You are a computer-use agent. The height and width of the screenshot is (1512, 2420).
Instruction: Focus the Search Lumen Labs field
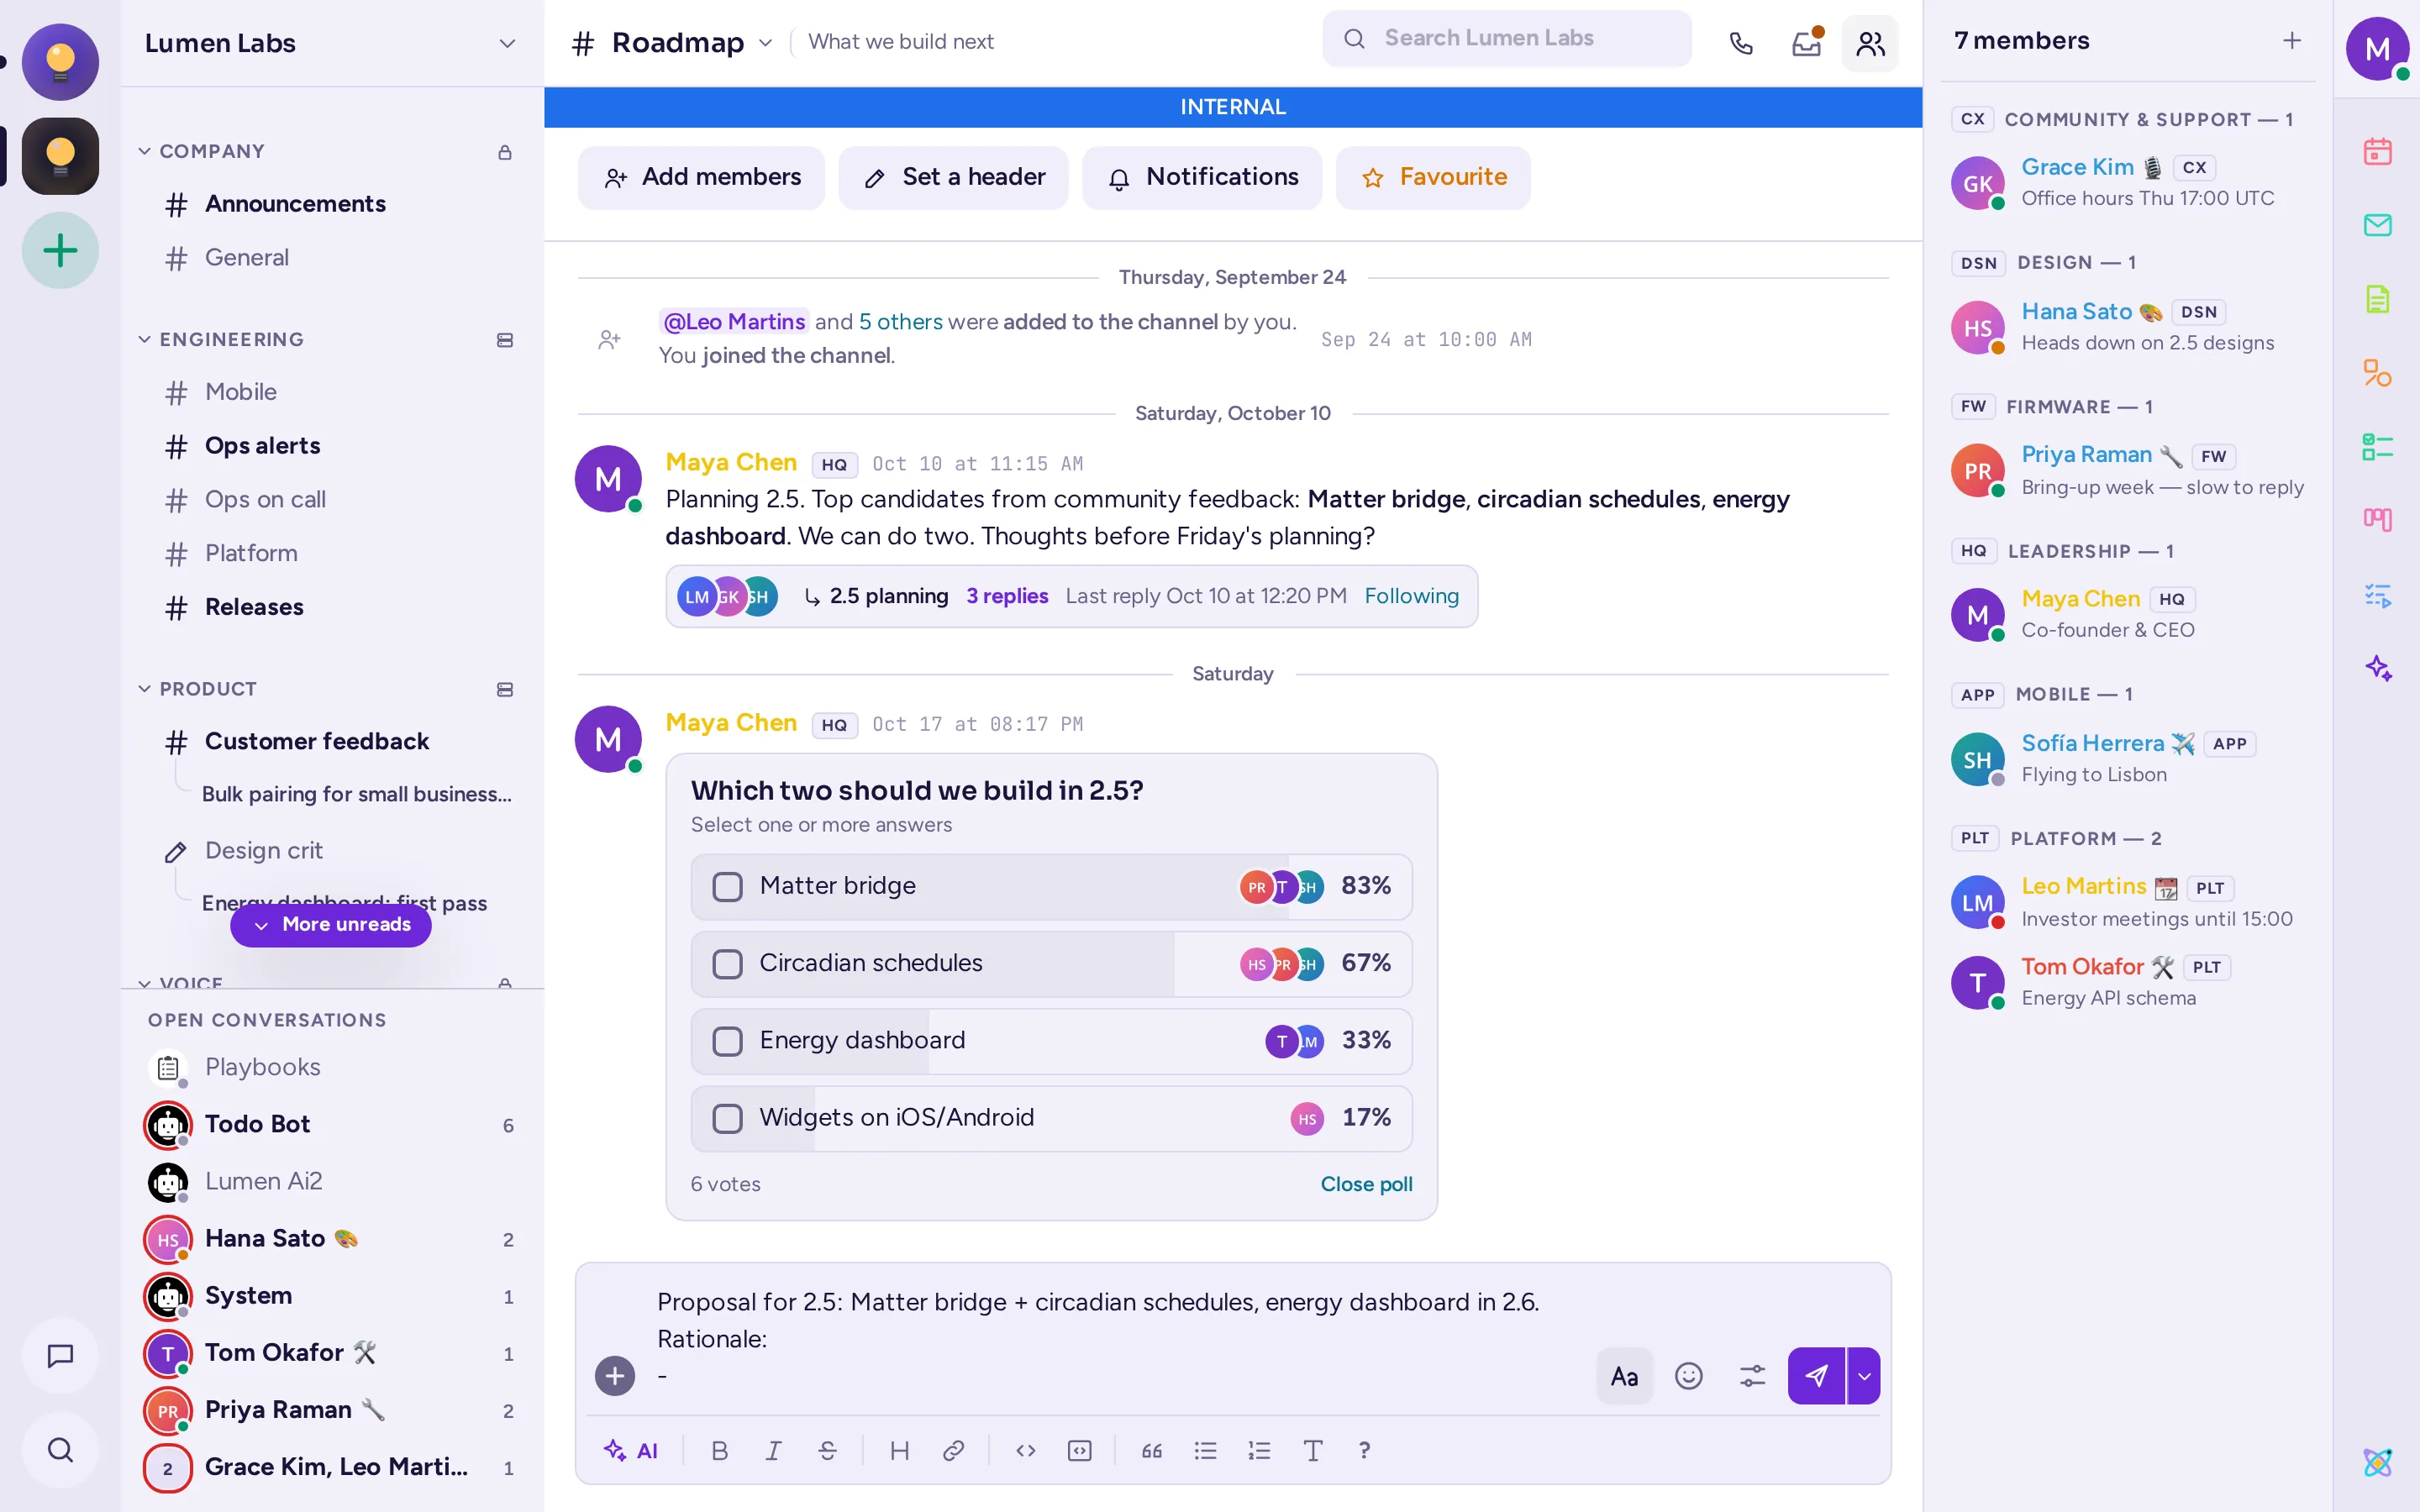point(1506,38)
